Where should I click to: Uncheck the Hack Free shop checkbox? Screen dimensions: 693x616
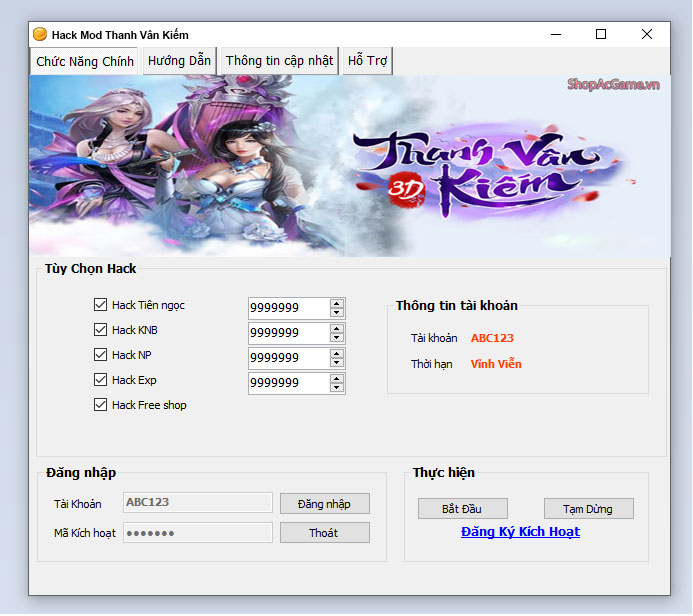point(100,405)
